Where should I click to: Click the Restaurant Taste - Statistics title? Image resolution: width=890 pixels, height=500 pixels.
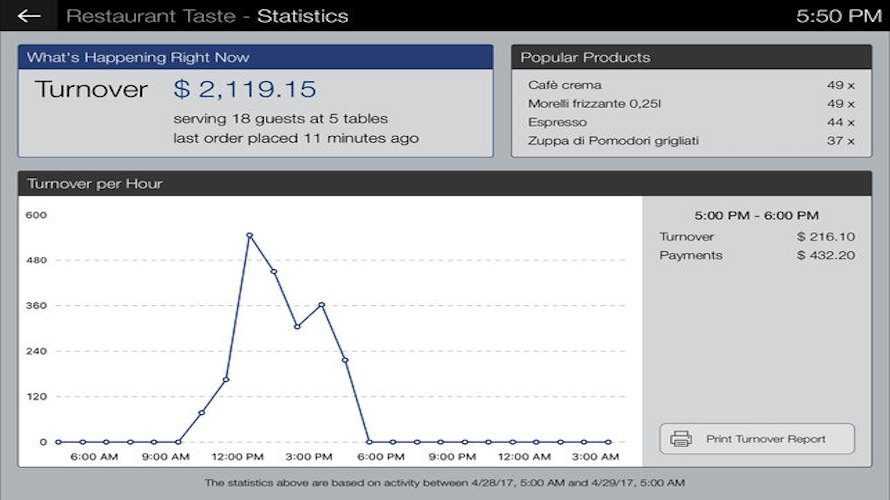(x=207, y=16)
